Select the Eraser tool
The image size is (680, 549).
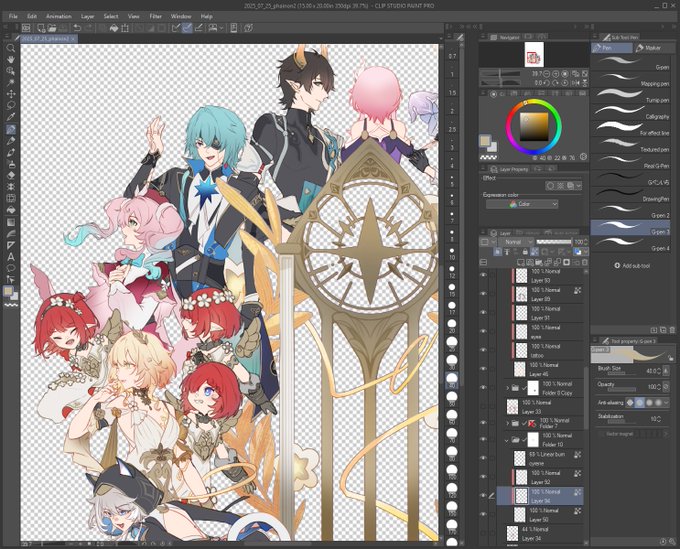(x=11, y=176)
